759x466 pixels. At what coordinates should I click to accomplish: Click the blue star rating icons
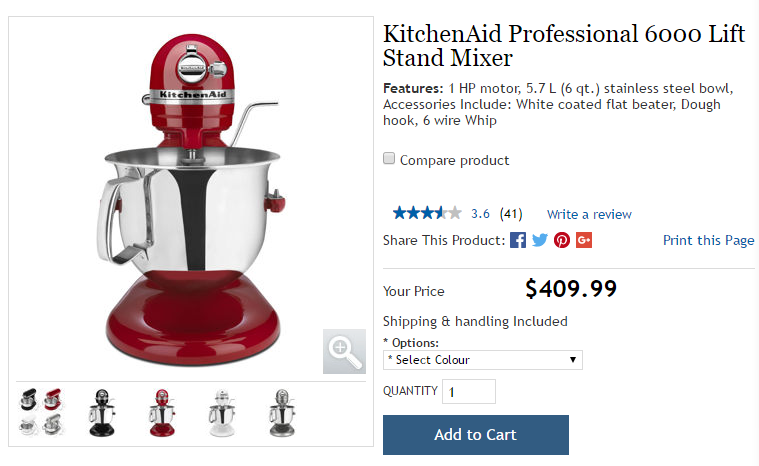pos(427,213)
